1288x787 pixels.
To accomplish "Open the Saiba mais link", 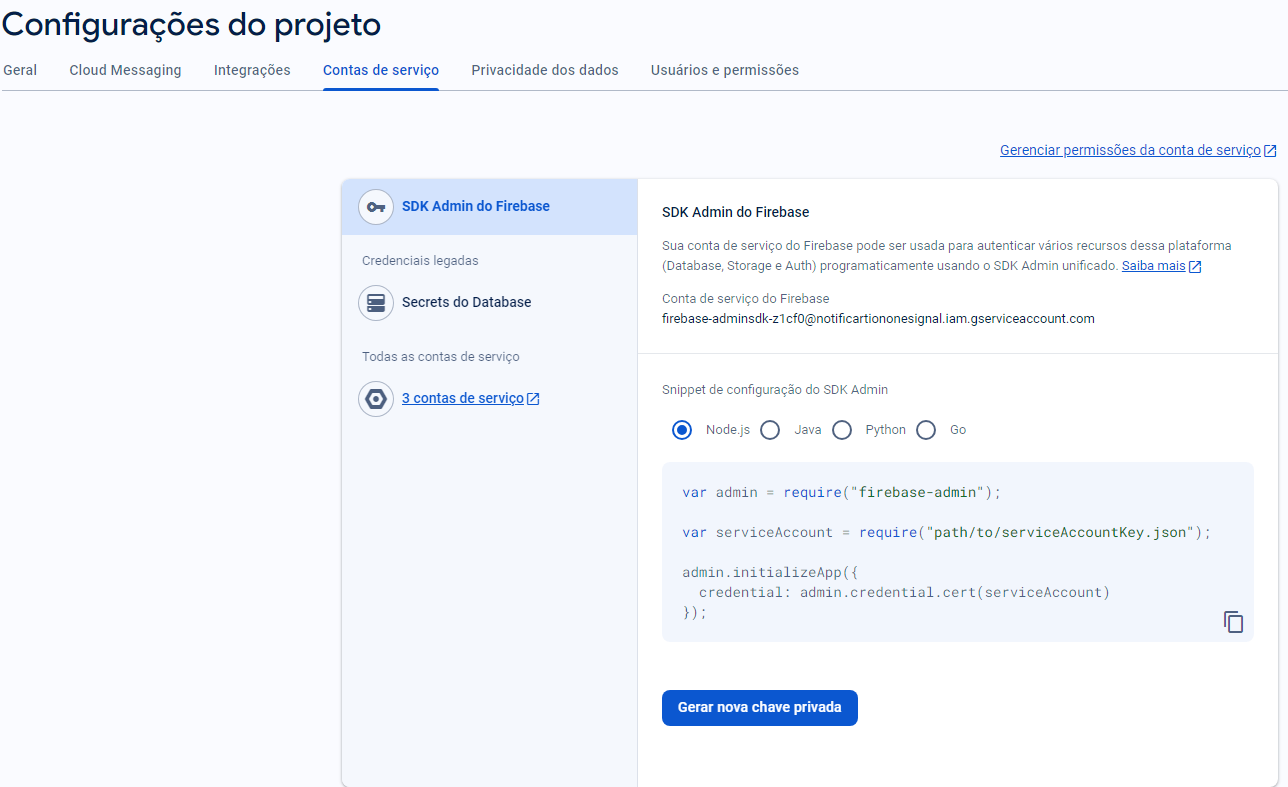I will click(x=1153, y=266).
